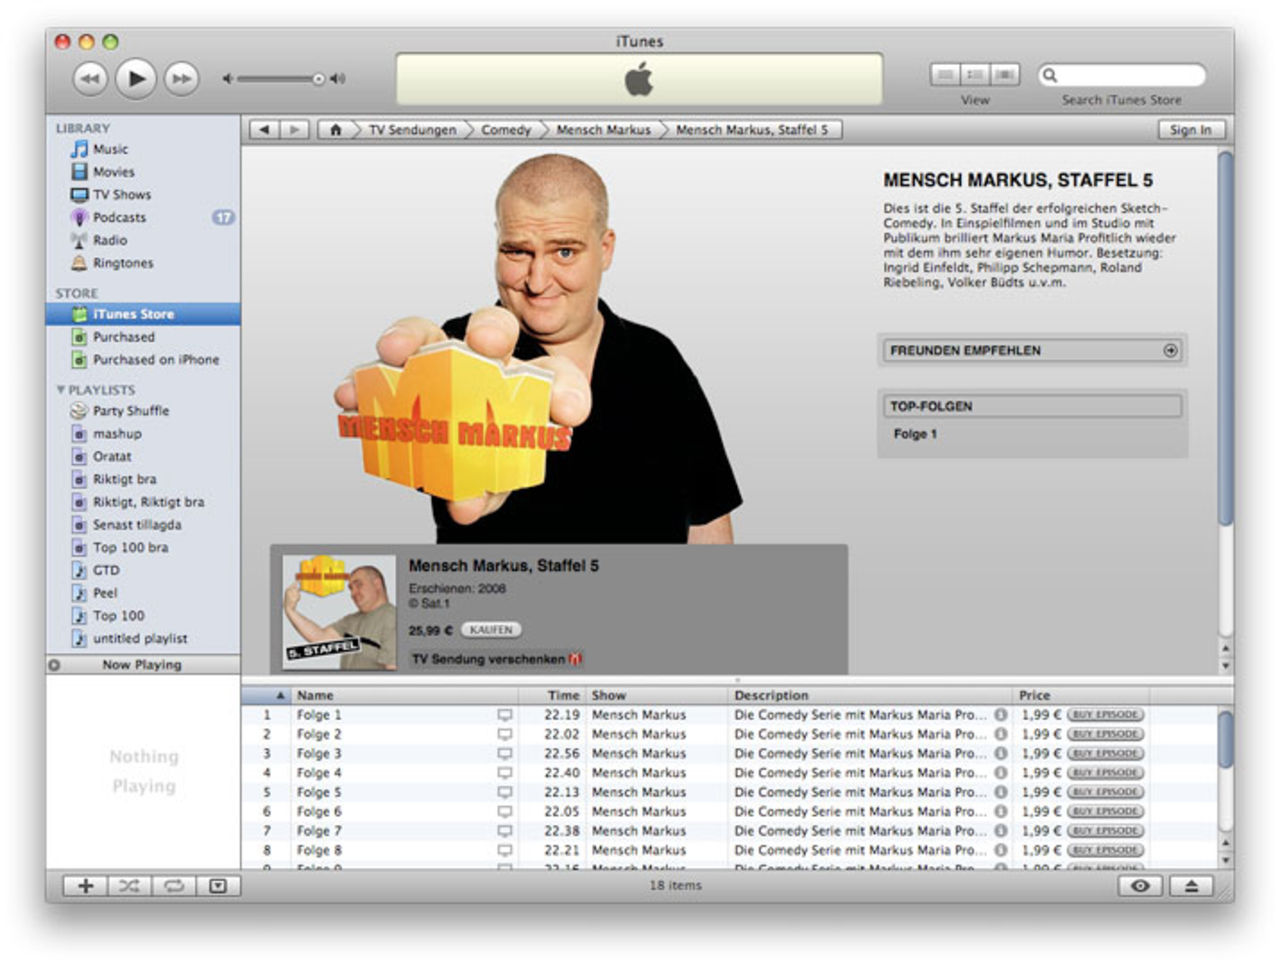This screenshot has width=1280, height=965.
Task: Click the Play button
Action: (136, 78)
